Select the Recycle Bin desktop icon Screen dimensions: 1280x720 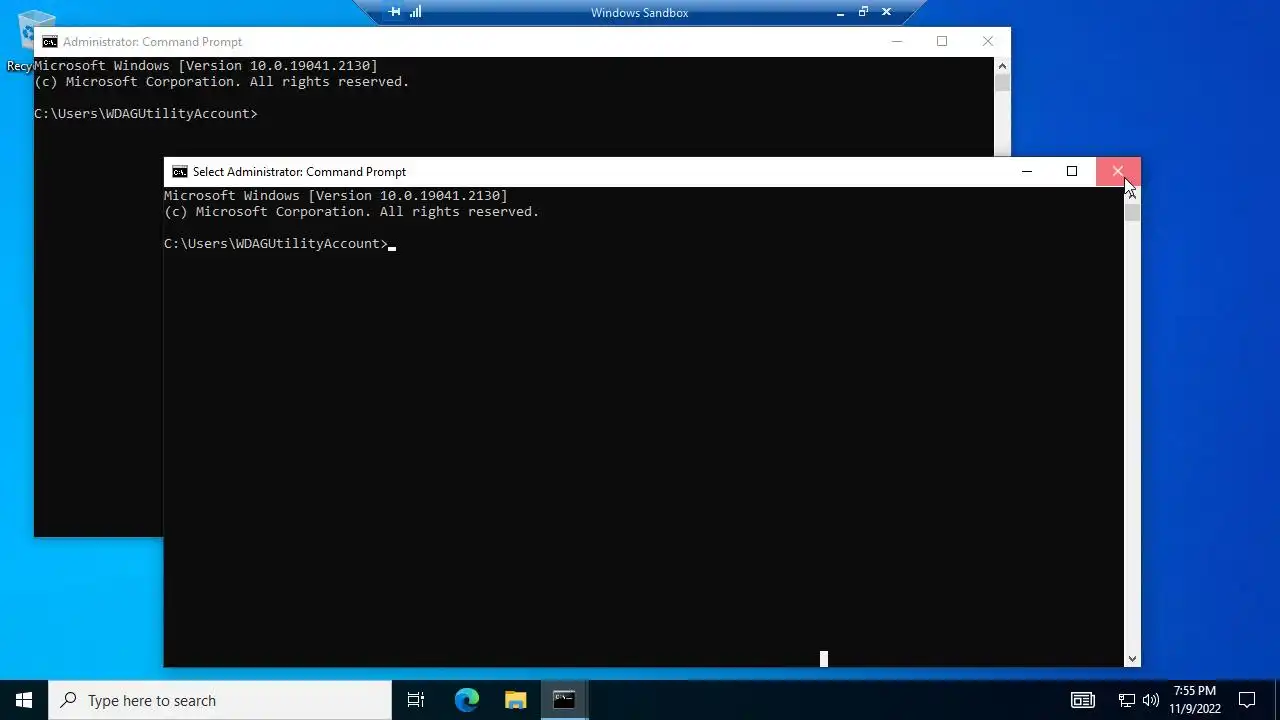point(28,40)
